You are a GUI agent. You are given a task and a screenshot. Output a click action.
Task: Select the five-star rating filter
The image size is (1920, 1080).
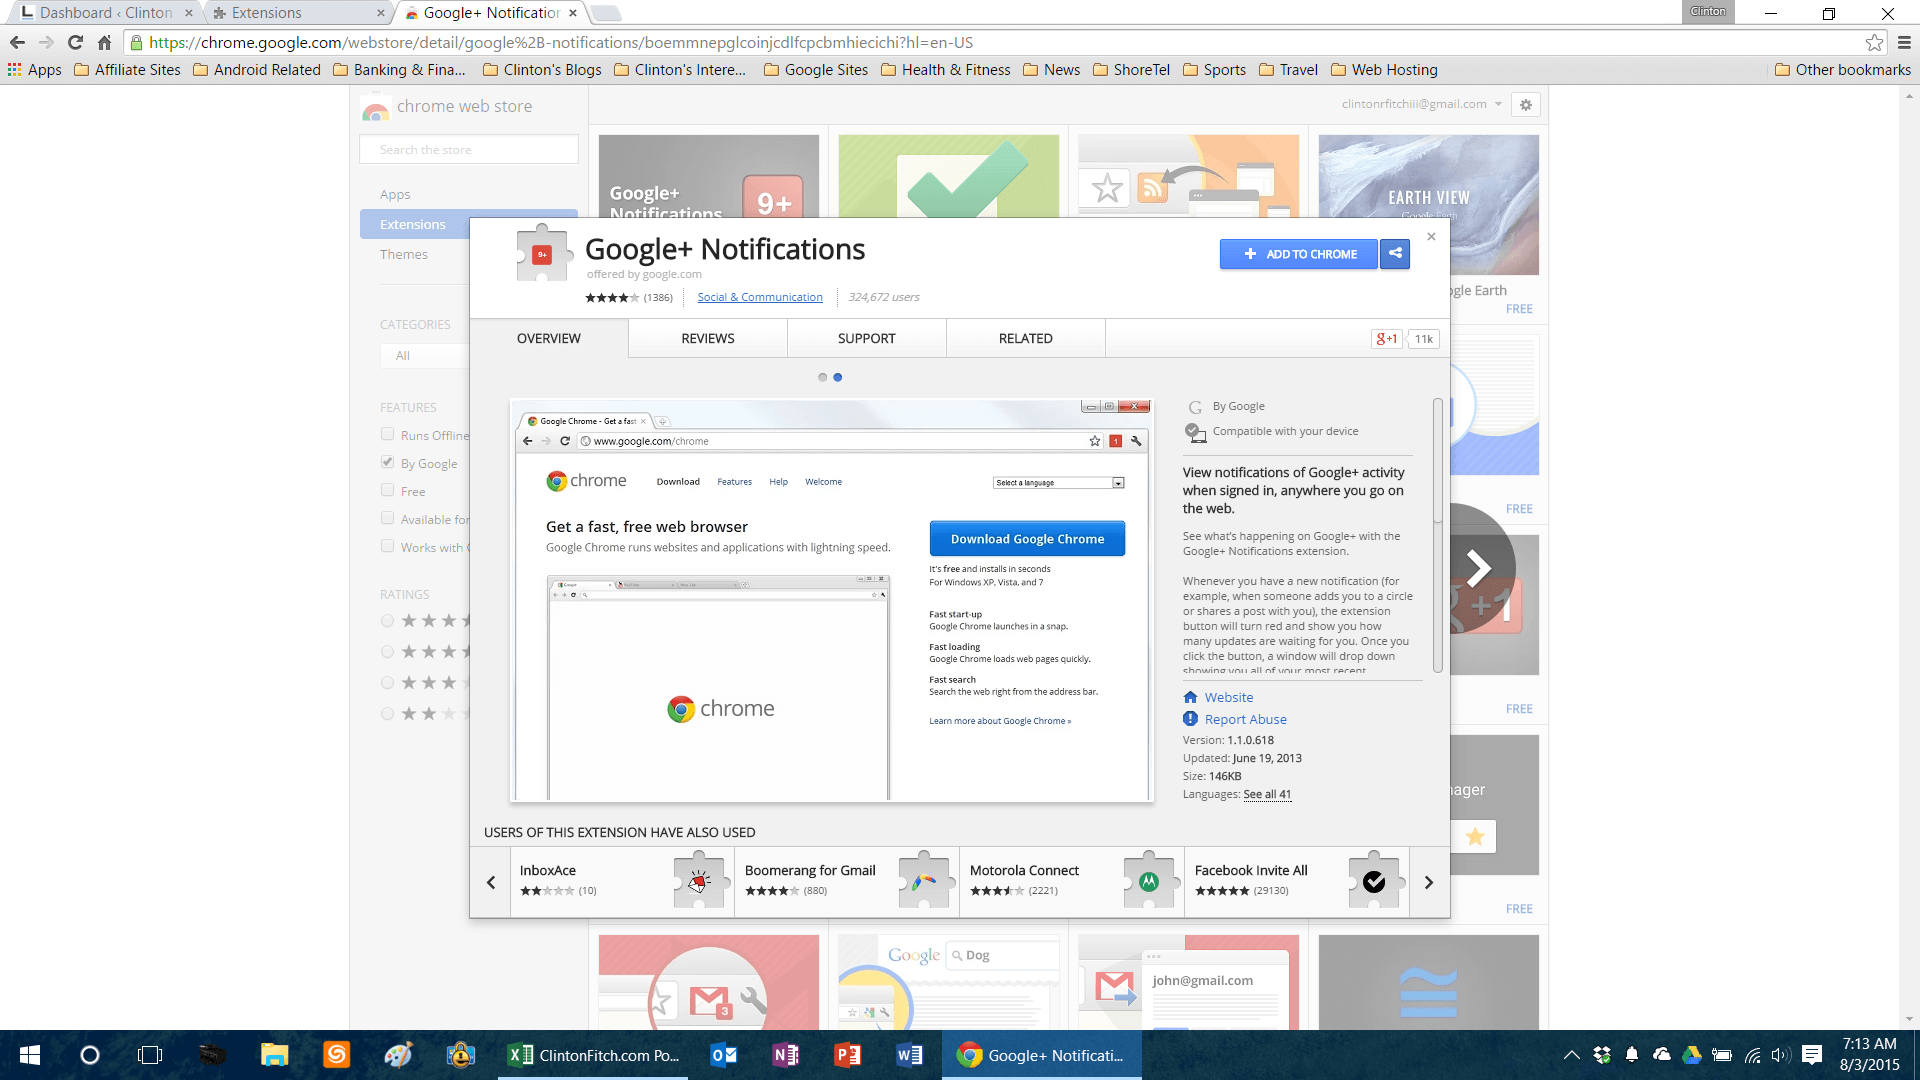click(387, 621)
